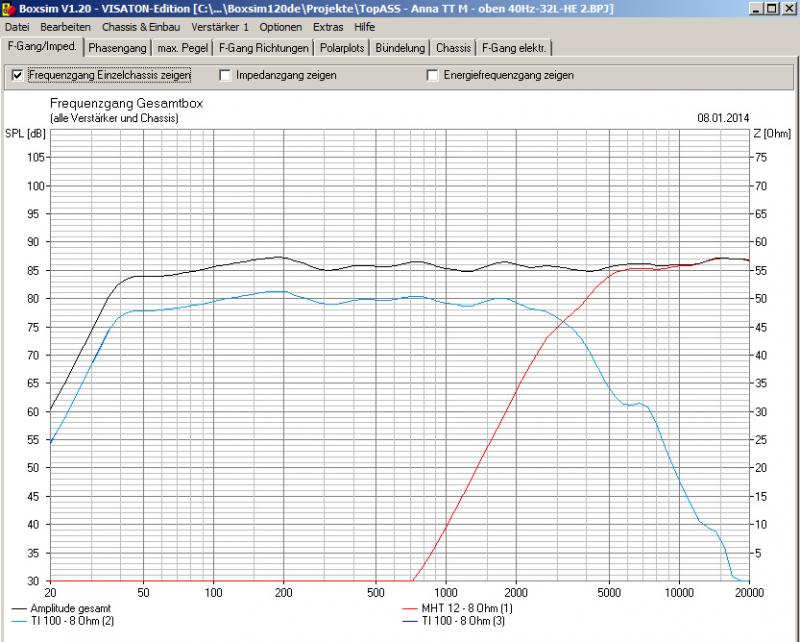This screenshot has width=800, height=642.
Task: Uncheck Frequenzgang Einzelchassis zeigen
Action: (x=16, y=75)
